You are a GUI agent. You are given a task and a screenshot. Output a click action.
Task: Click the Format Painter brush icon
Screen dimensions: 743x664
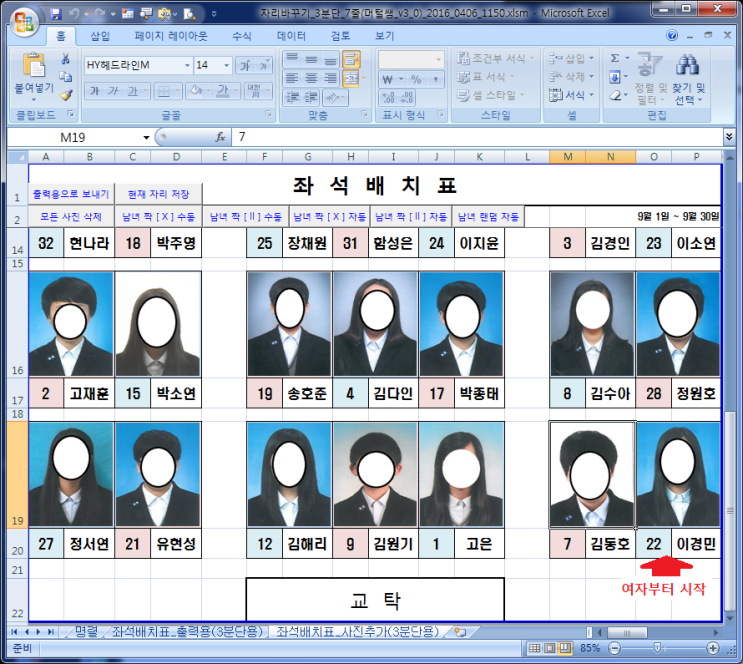coord(66,95)
